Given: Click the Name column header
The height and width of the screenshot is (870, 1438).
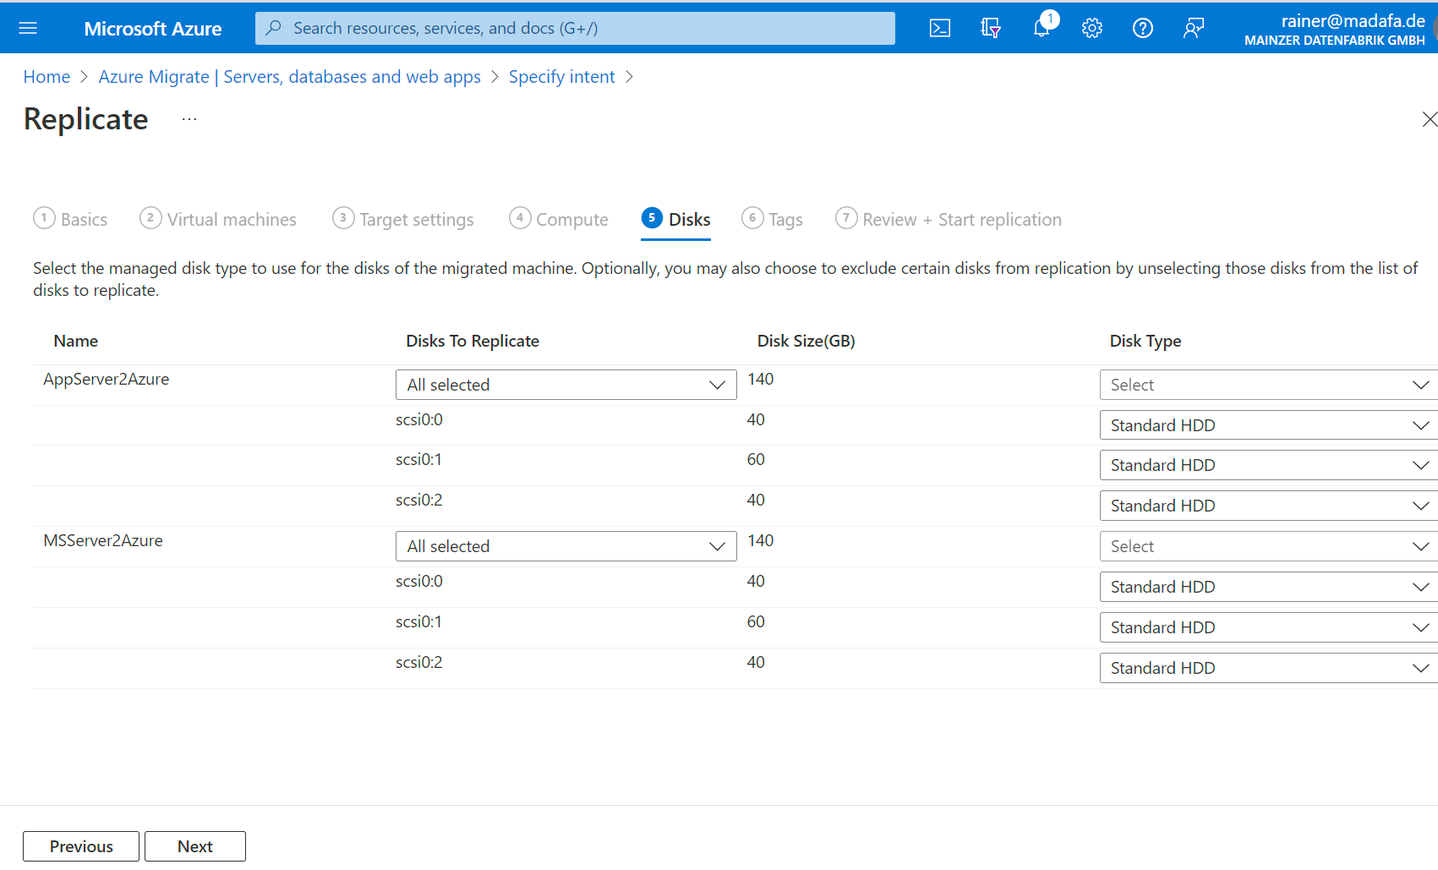Looking at the screenshot, I should point(76,341).
